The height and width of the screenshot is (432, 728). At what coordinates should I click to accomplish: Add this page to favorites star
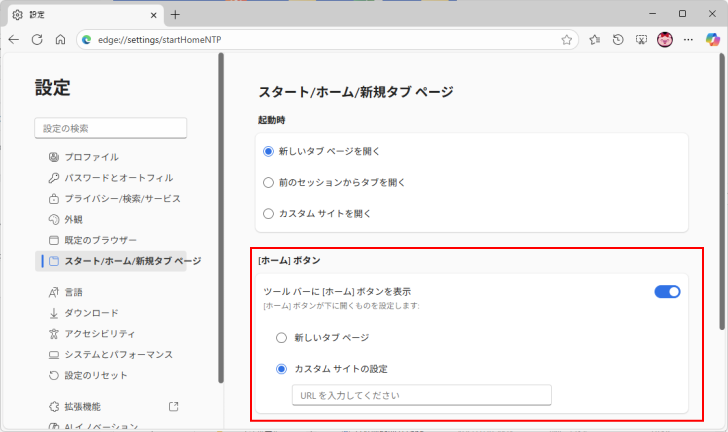pos(566,40)
